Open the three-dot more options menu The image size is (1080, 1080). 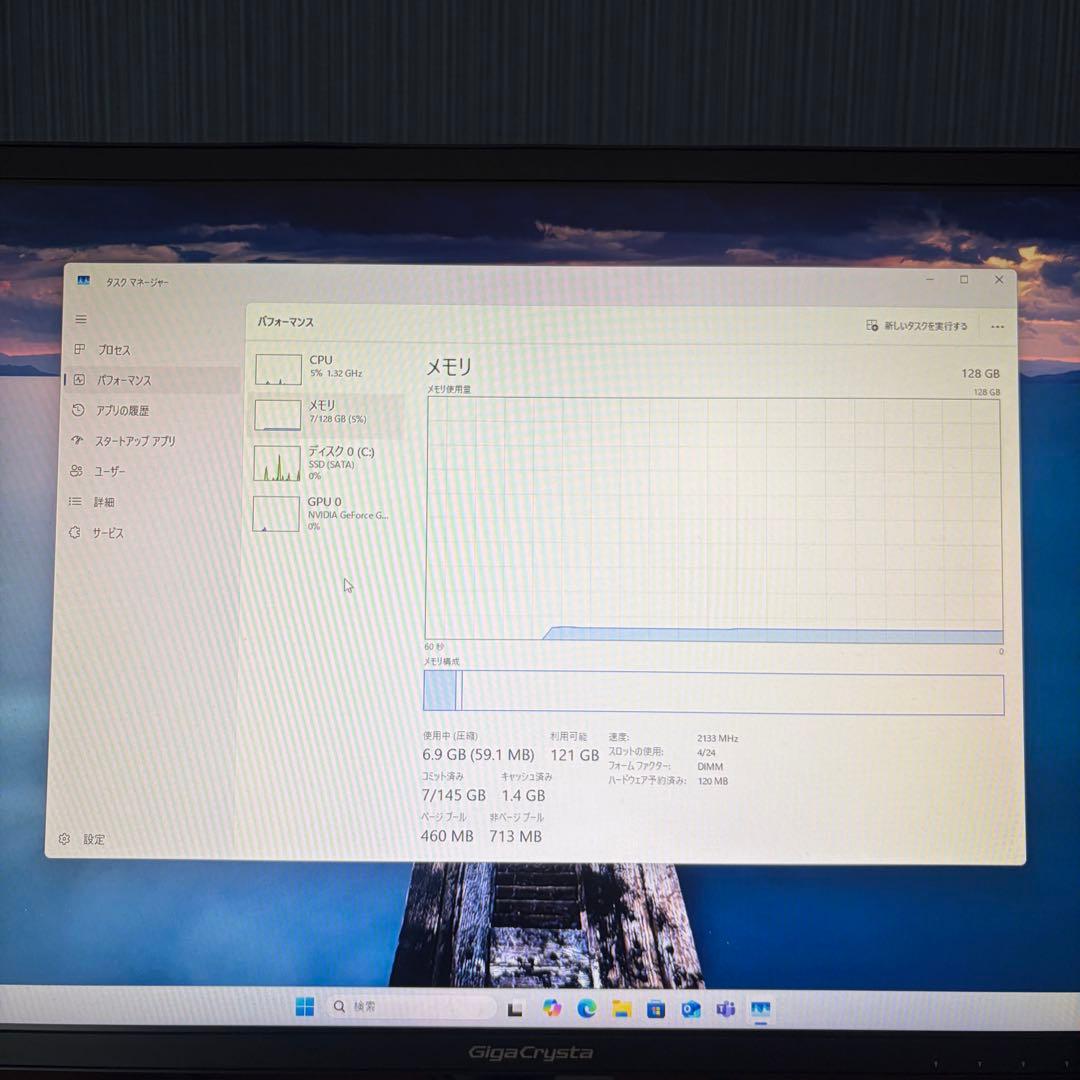[x=997, y=326]
